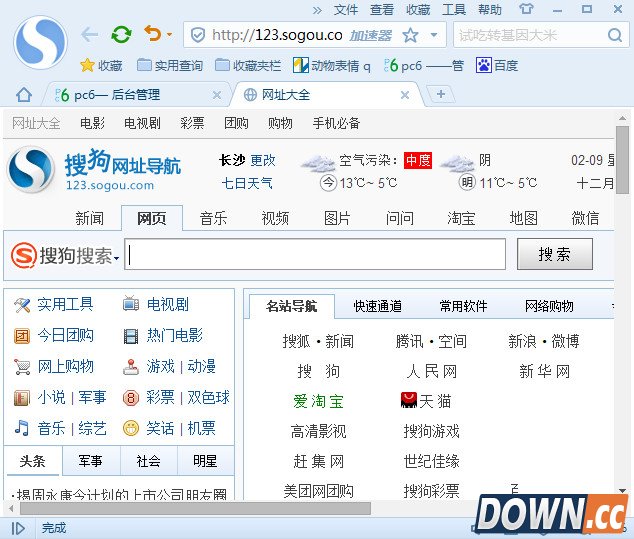634x539 pixels.
Task: Click the Sogou web search input field
Action: pos(315,254)
